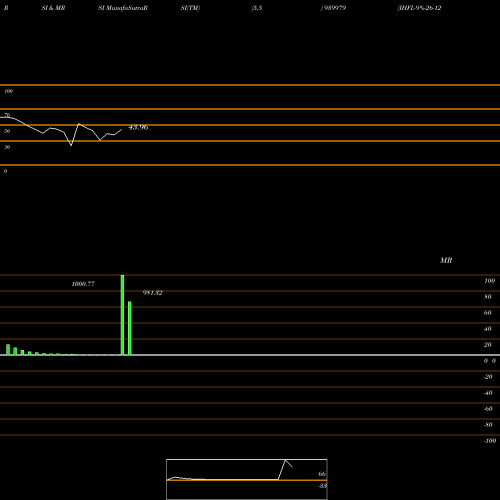
Task: Click the (5,5 parameter text in the header
Action: tap(257, 8)
